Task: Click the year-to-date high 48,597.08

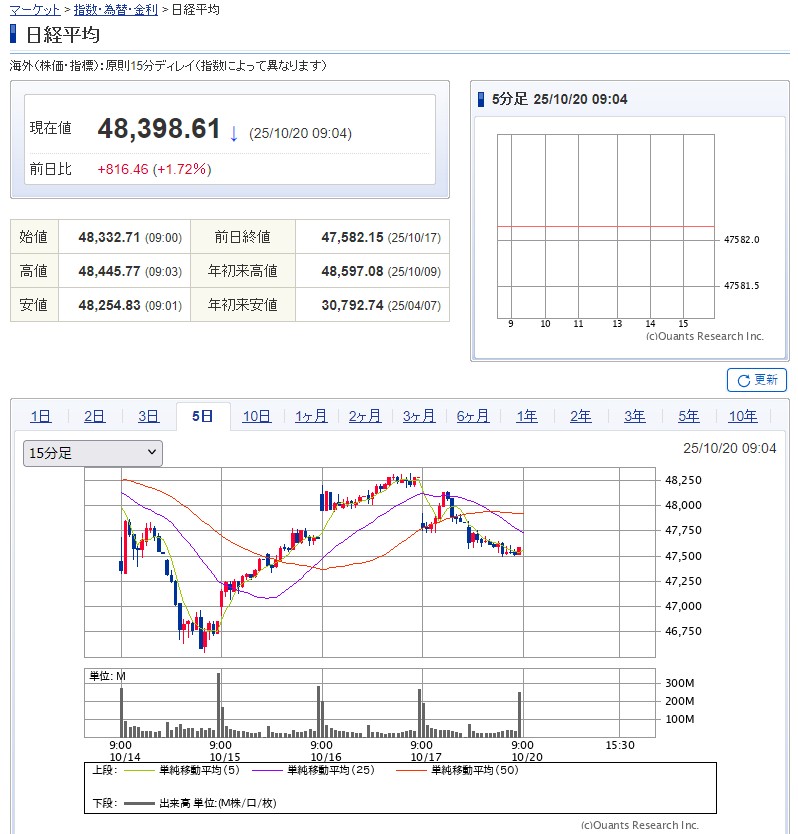Action: click(x=352, y=271)
